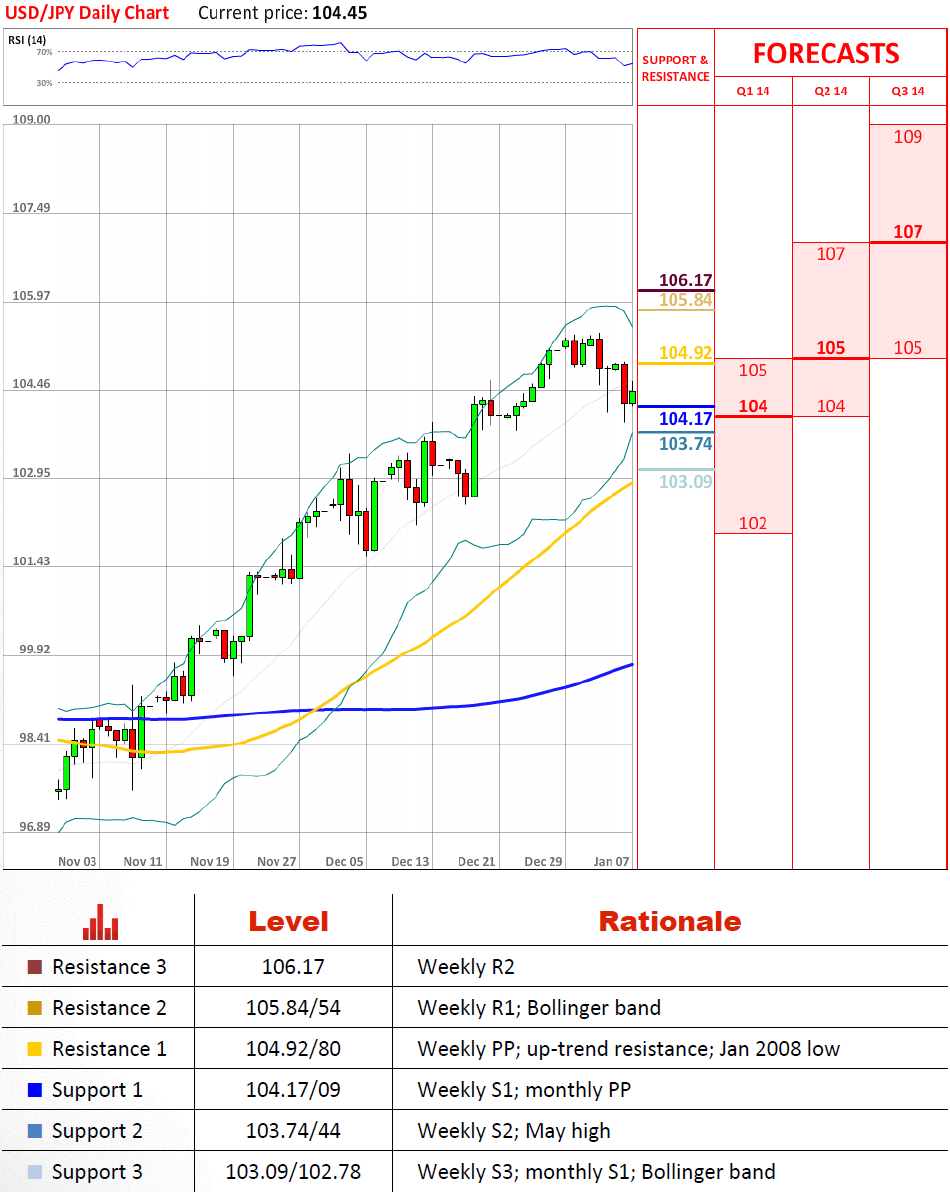This screenshot has height=1192, width=950.
Task: Select the Q1 14 forecast column header
Action: point(753,92)
